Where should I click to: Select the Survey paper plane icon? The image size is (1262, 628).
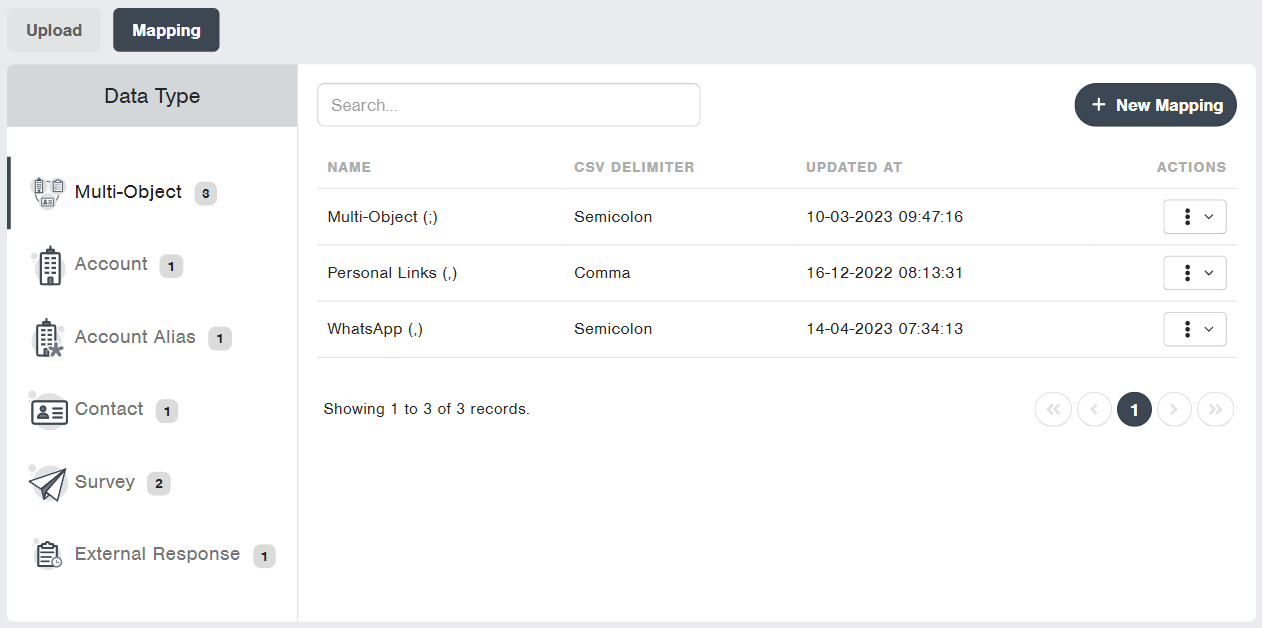click(47, 482)
